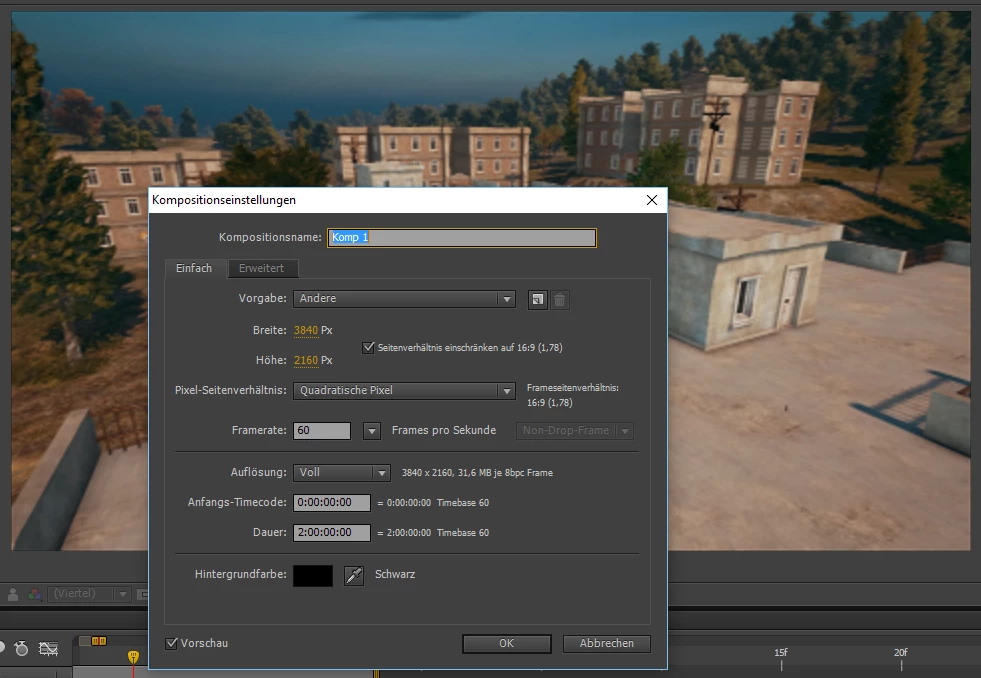This screenshot has height=678, width=981.
Task: Open the Graph Editor in timeline
Action: 48,649
